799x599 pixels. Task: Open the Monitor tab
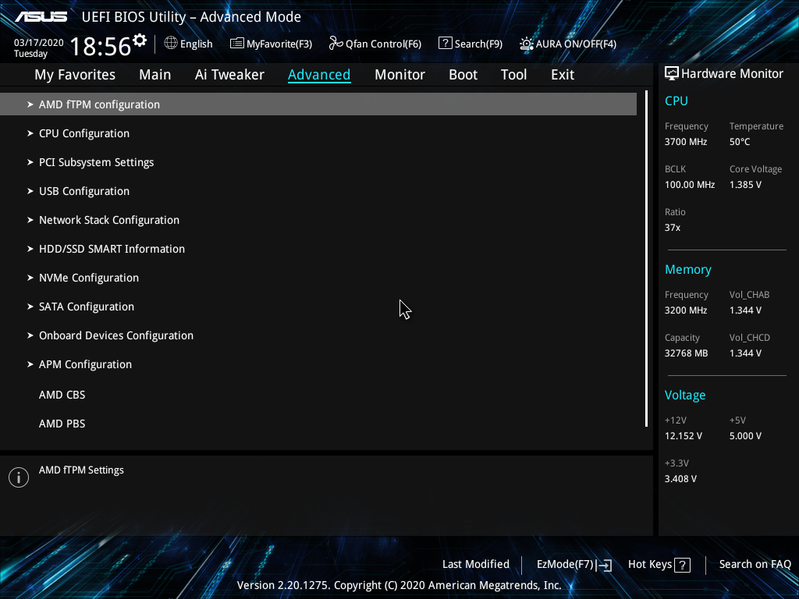click(x=400, y=75)
